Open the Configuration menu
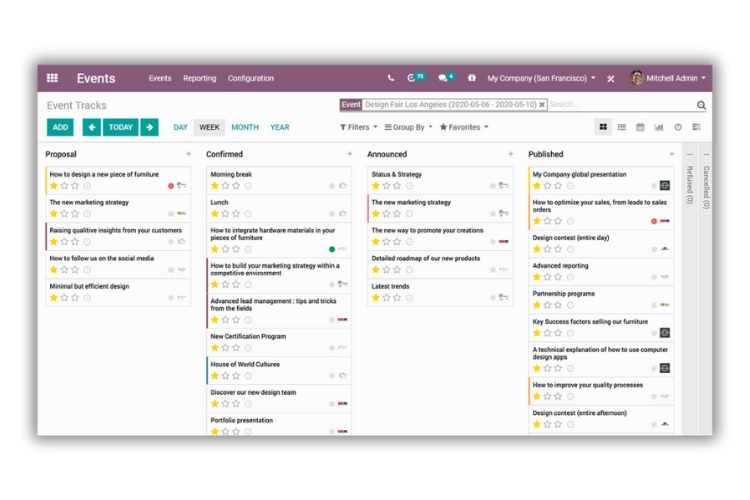The width and height of the screenshot is (750, 500). click(x=251, y=78)
